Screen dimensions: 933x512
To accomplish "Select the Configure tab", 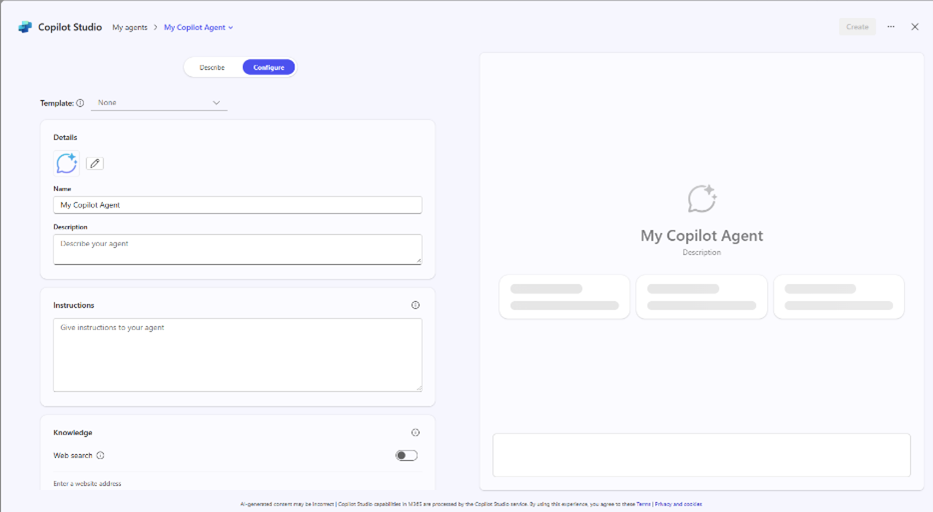I will (269, 68).
